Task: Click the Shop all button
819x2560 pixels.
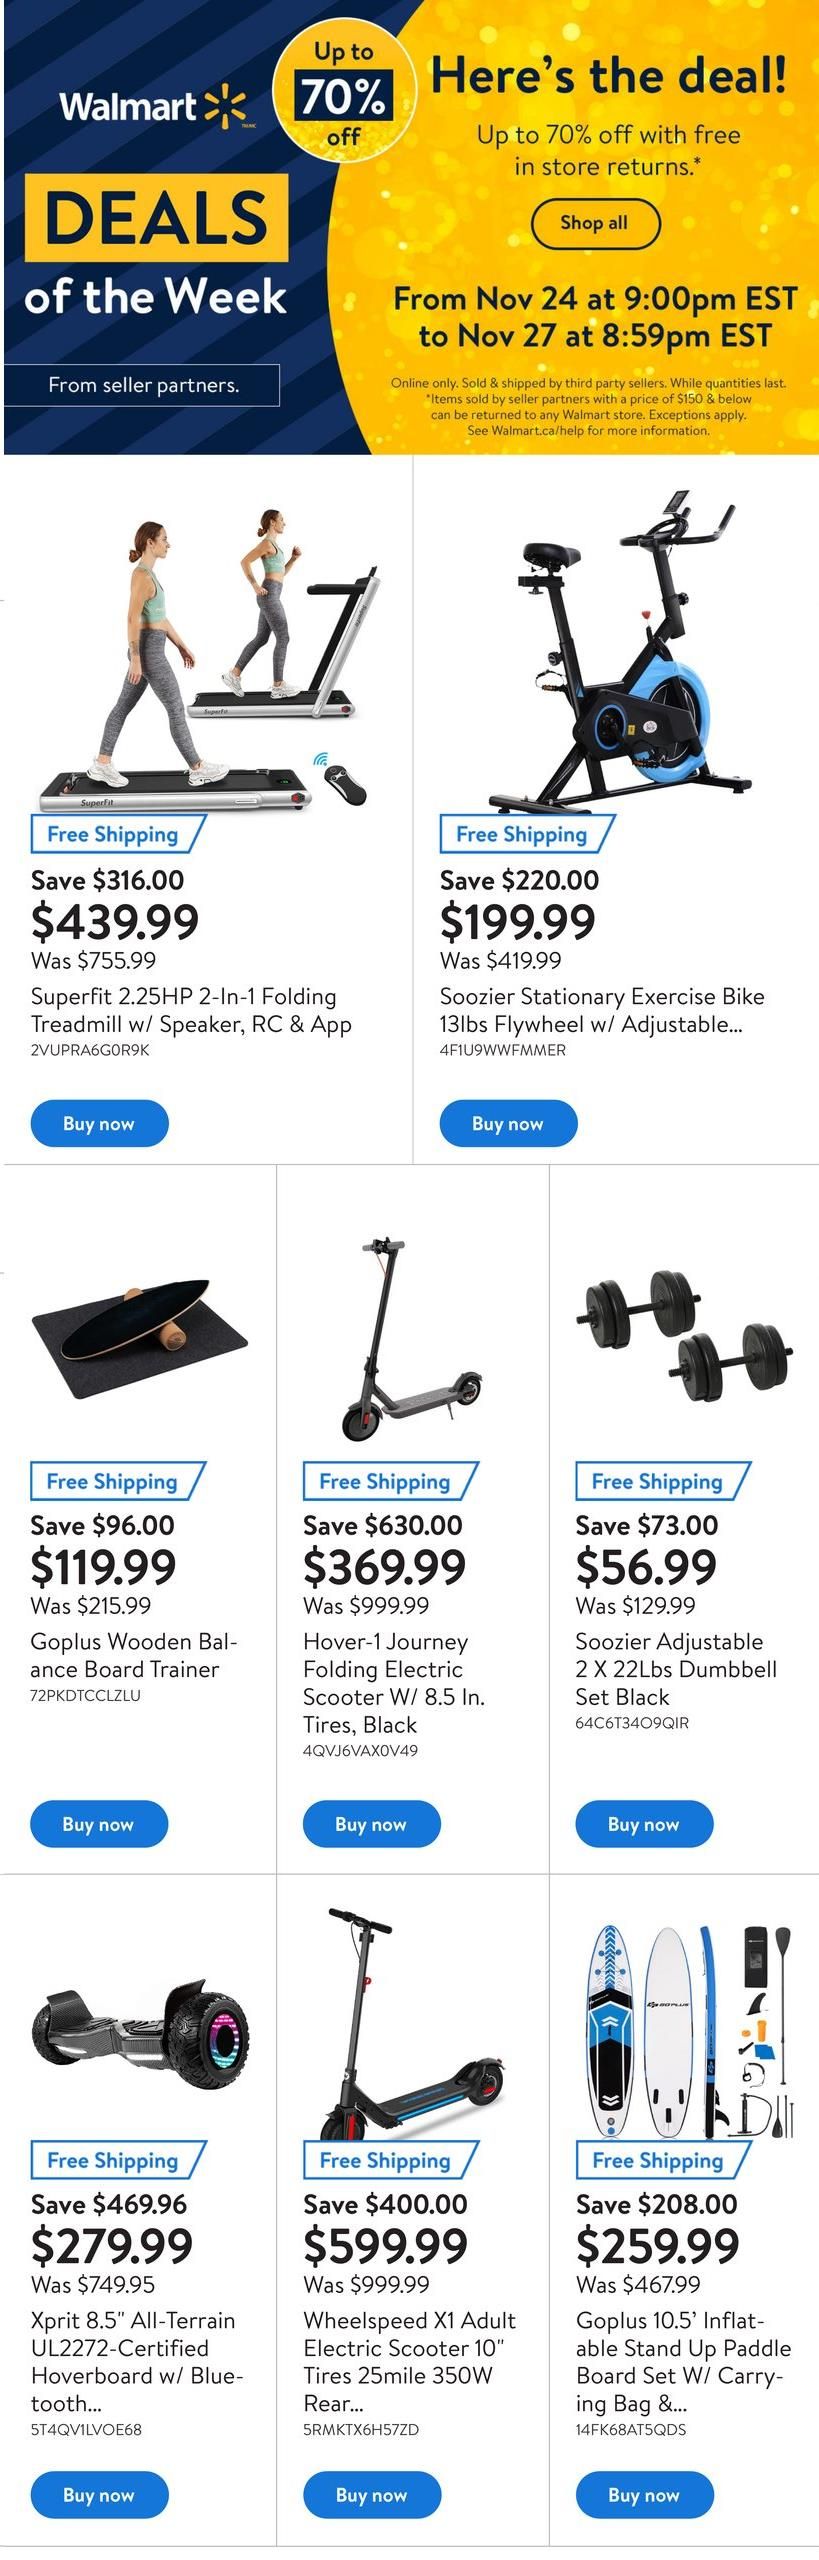Action: tap(595, 223)
